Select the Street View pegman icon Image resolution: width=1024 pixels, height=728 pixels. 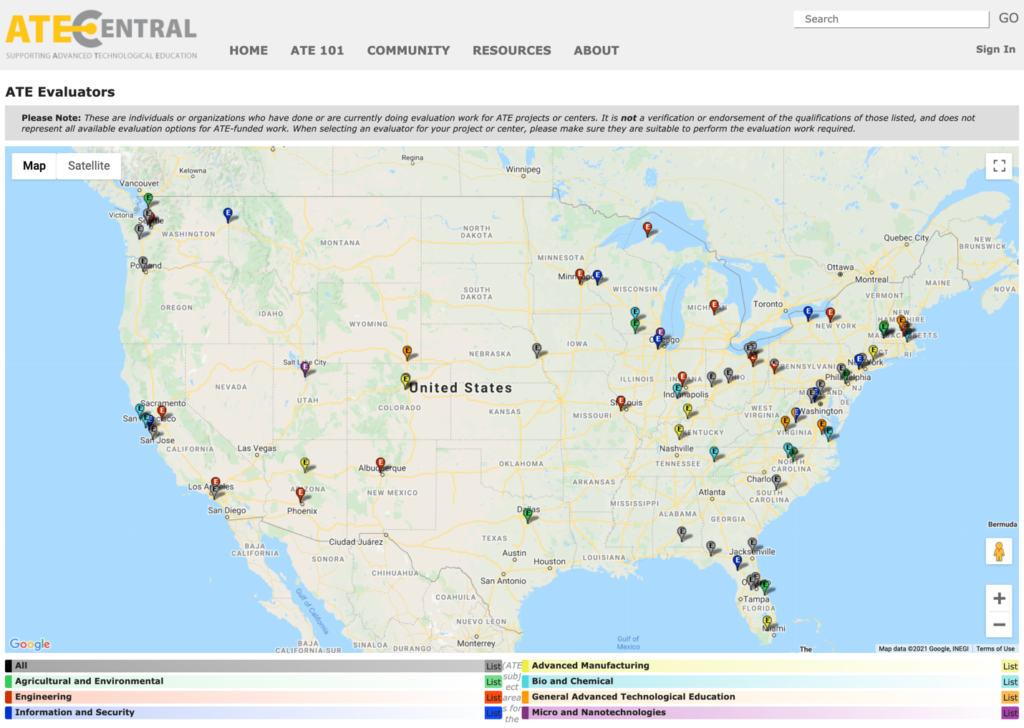click(998, 551)
